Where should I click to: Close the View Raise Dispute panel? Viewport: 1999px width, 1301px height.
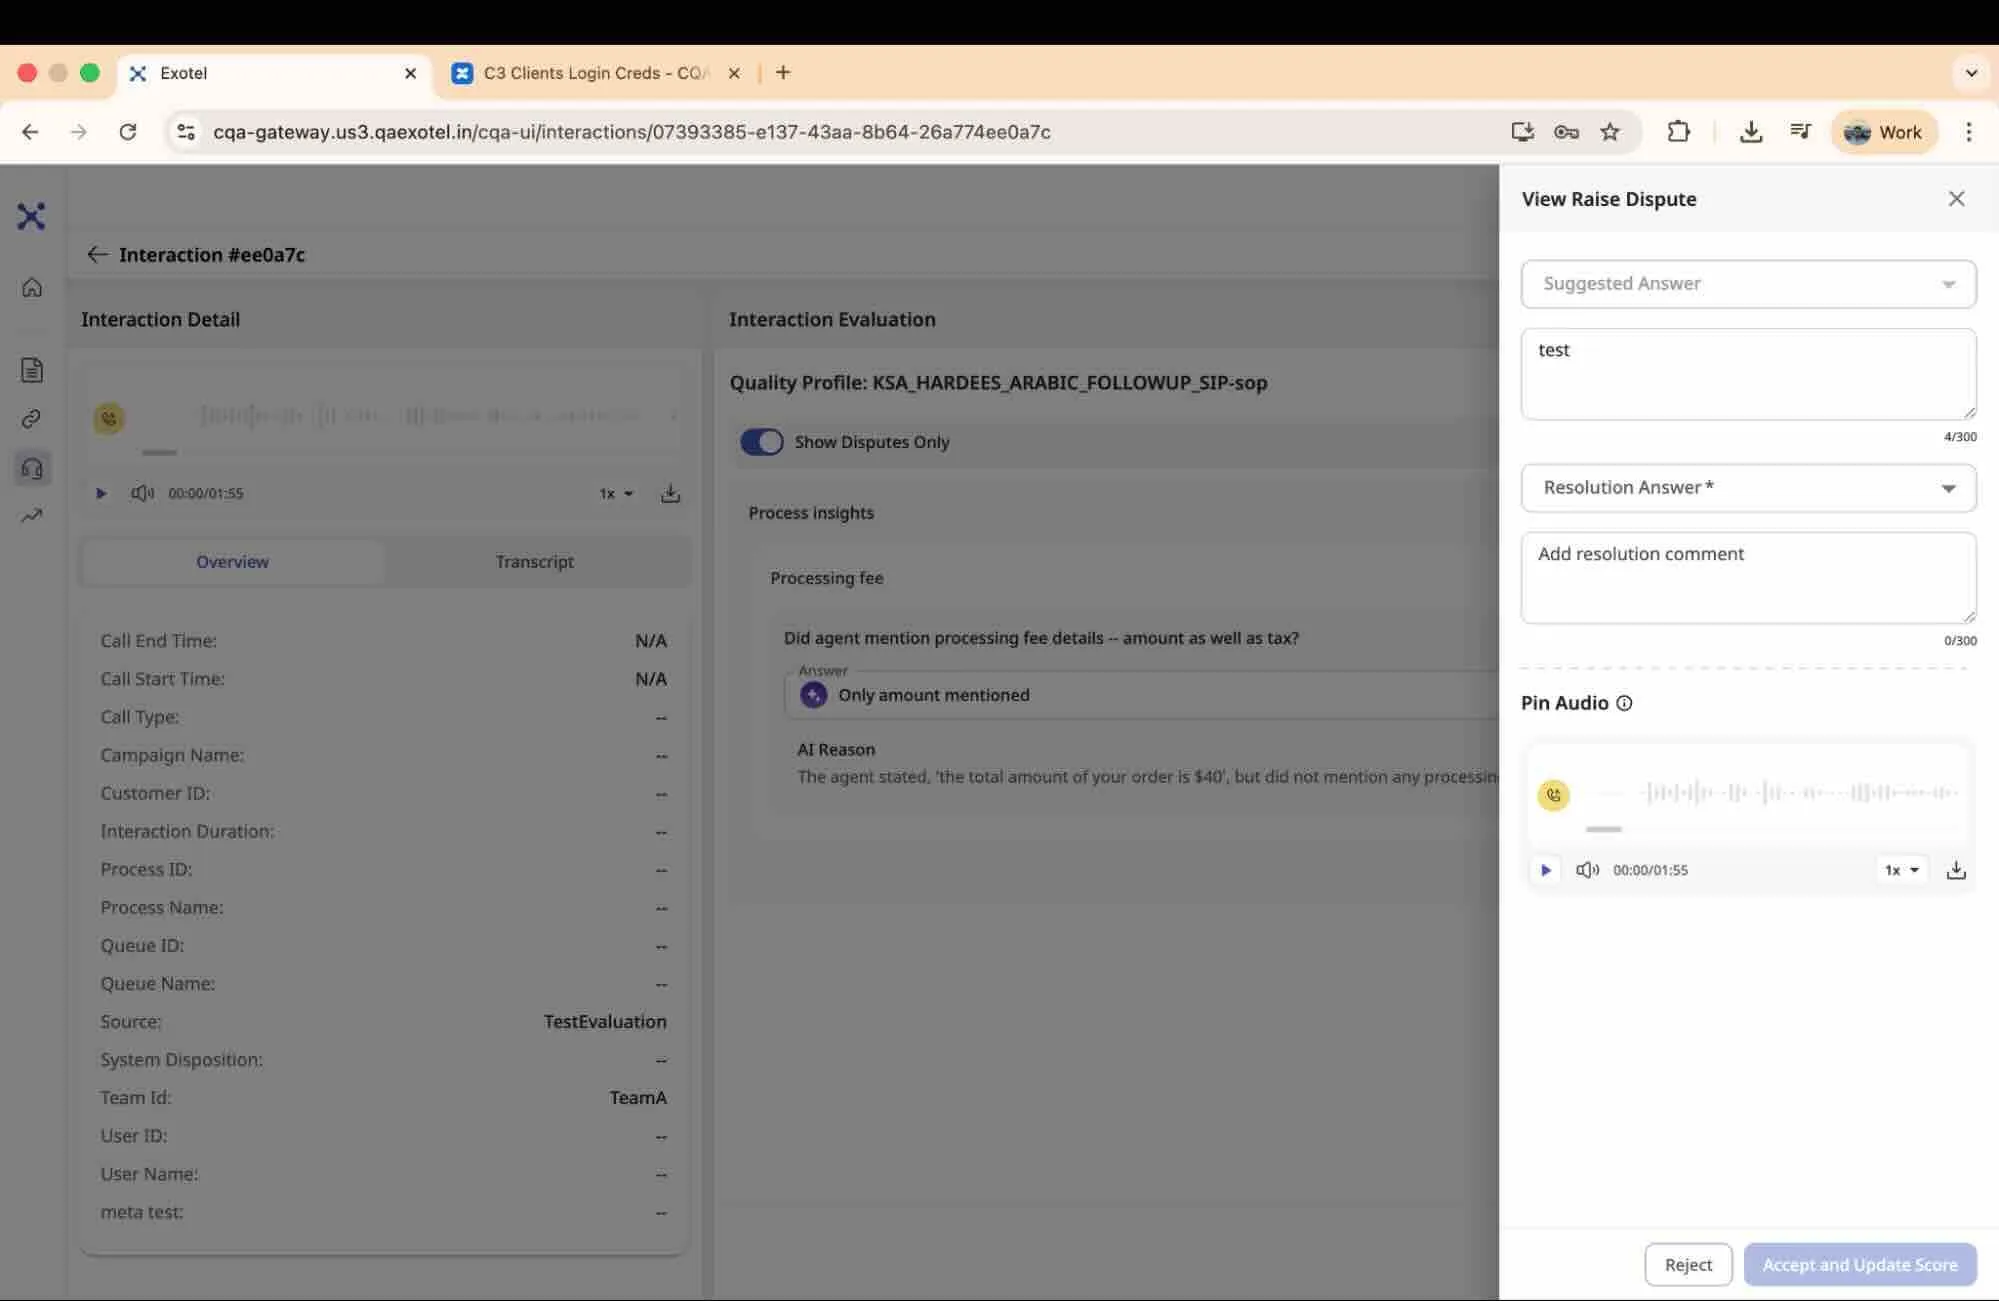(1956, 199)
